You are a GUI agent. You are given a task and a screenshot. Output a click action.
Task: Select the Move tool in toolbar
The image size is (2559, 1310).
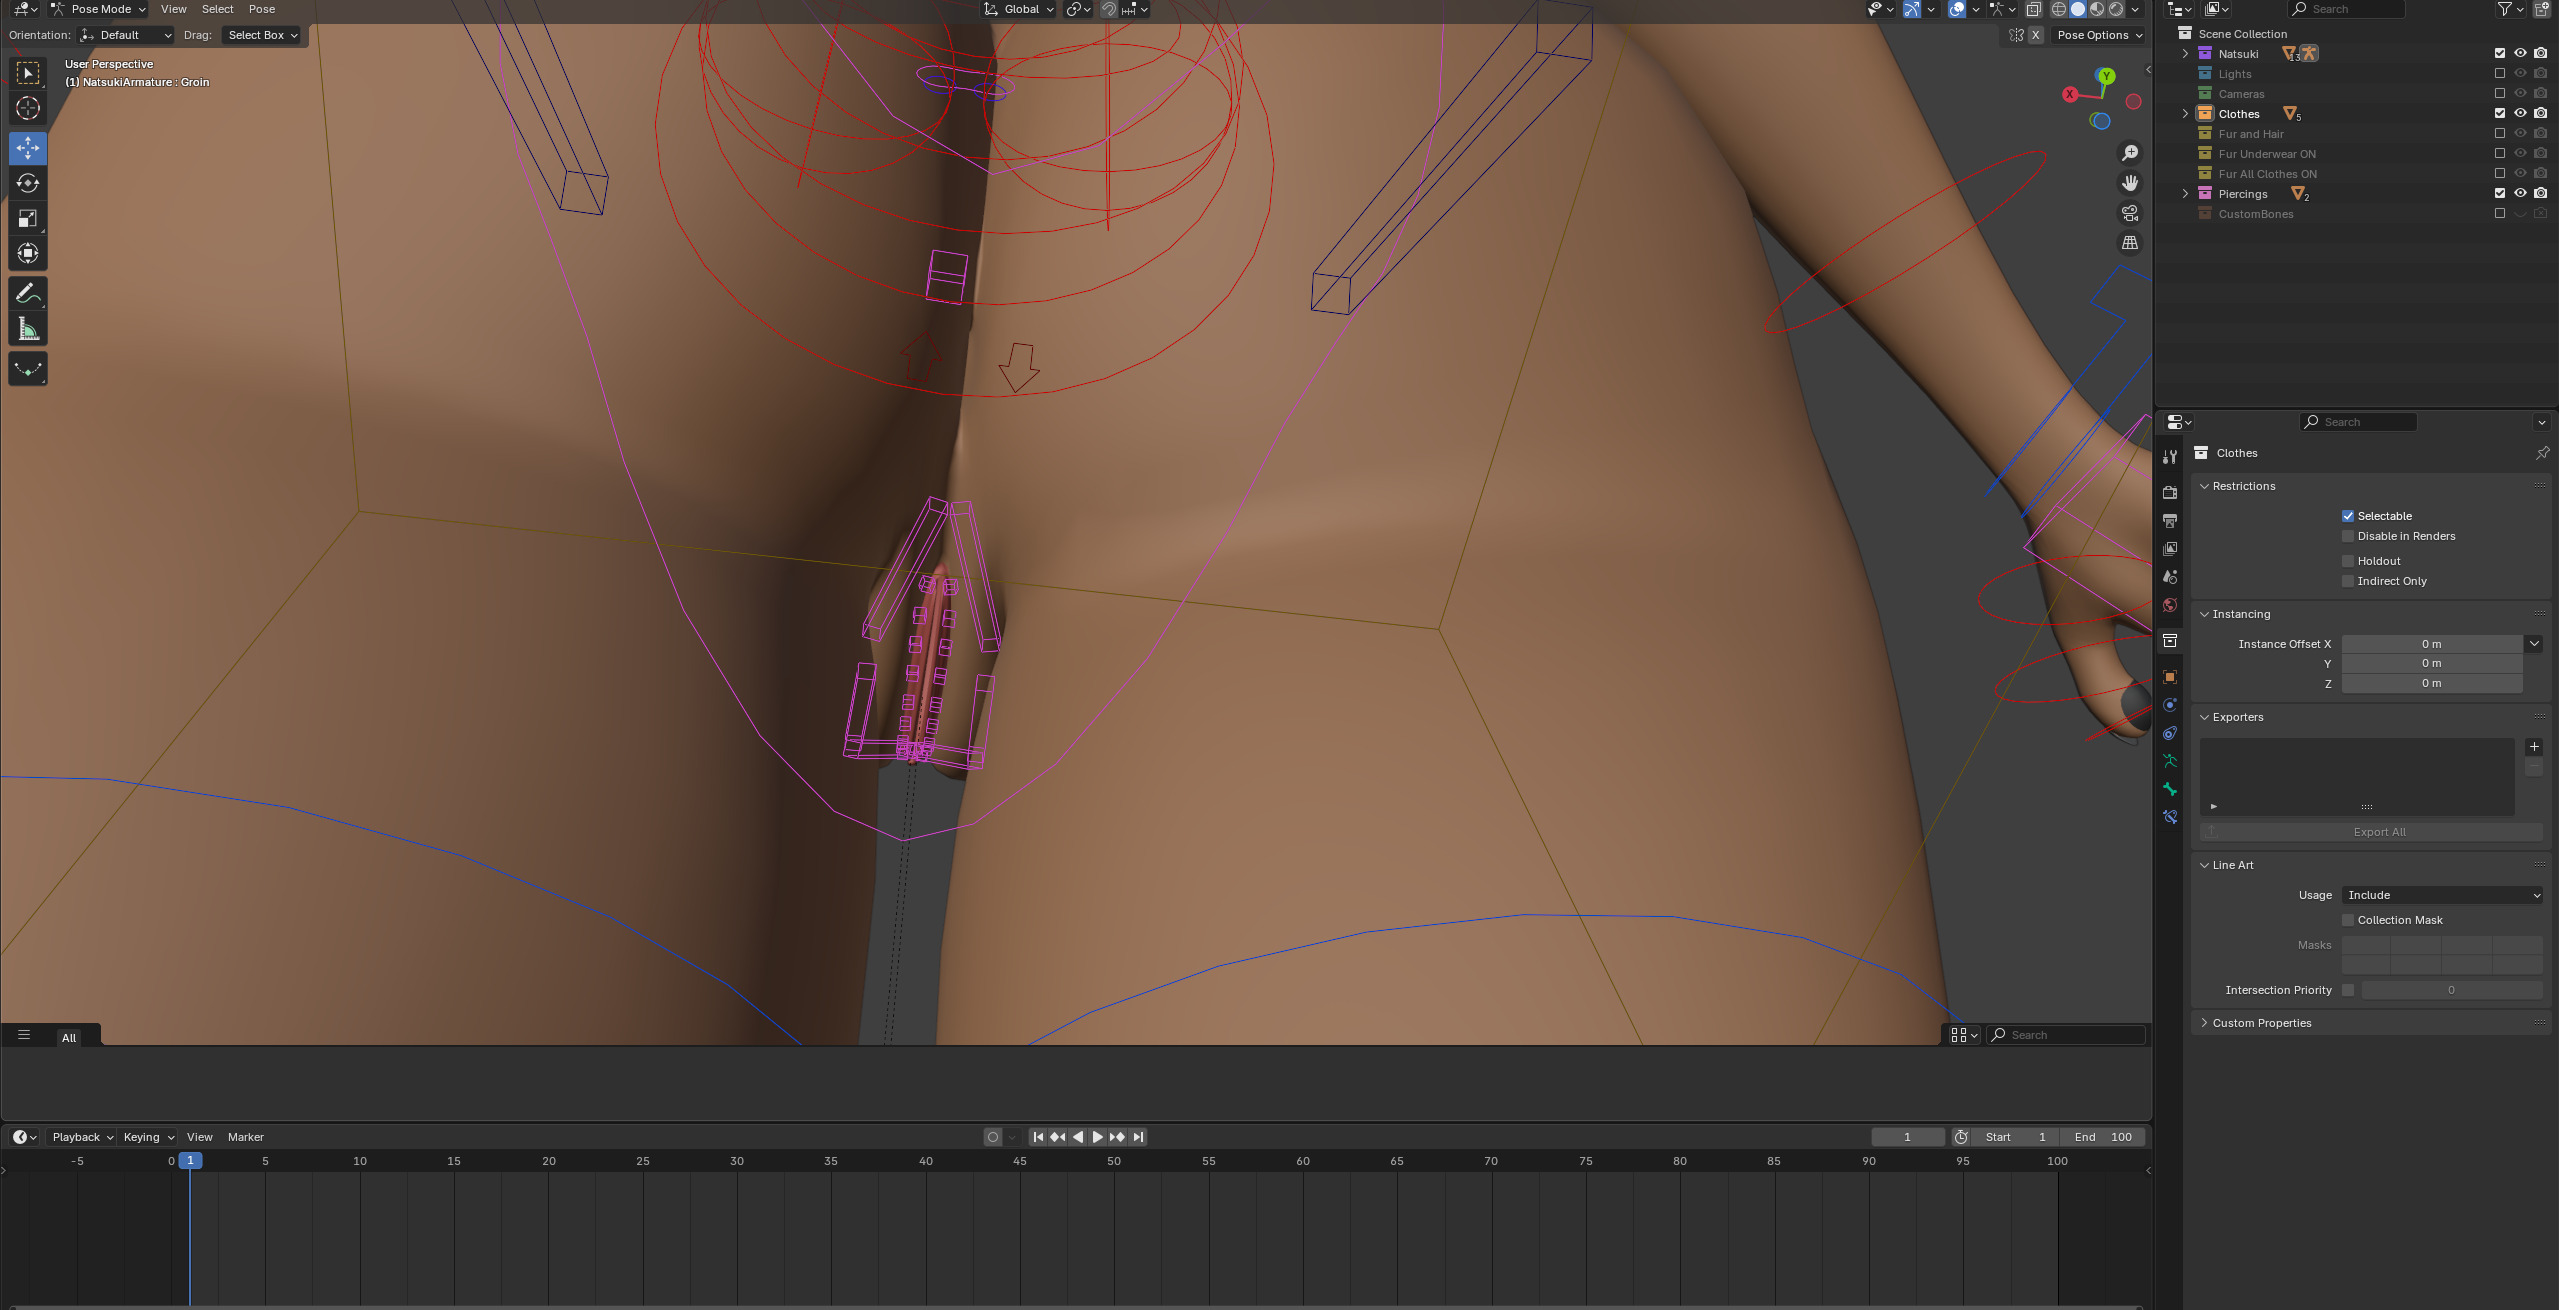pyautogui.click(x=27, y=148)
